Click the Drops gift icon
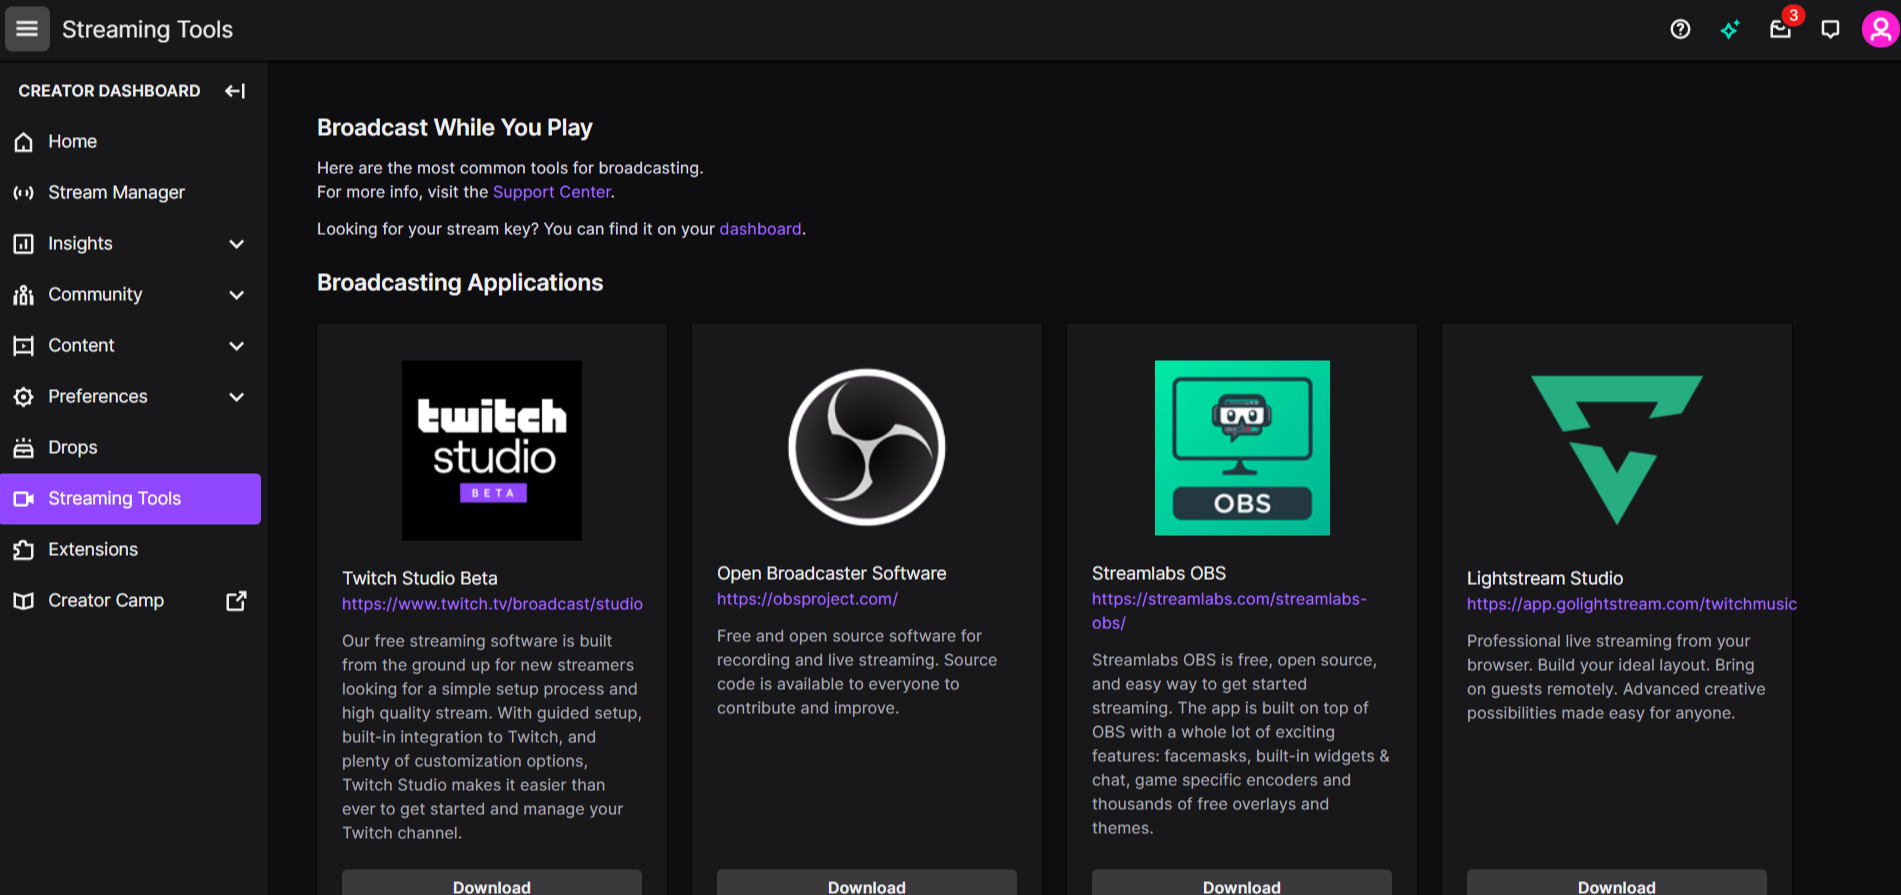The width and height of the screenshot is (1901, 895). (x=24, y=448)
